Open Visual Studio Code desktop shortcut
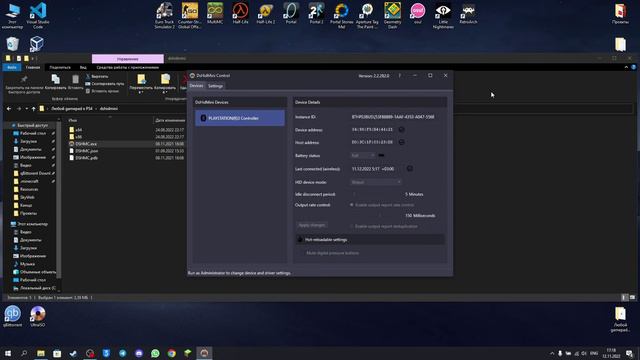 pos(38,16)
